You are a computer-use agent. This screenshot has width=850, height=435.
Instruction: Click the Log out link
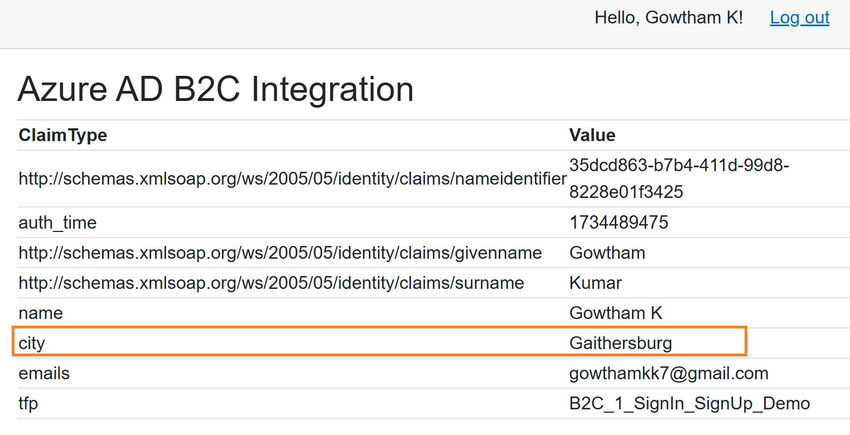click(799, 18)
